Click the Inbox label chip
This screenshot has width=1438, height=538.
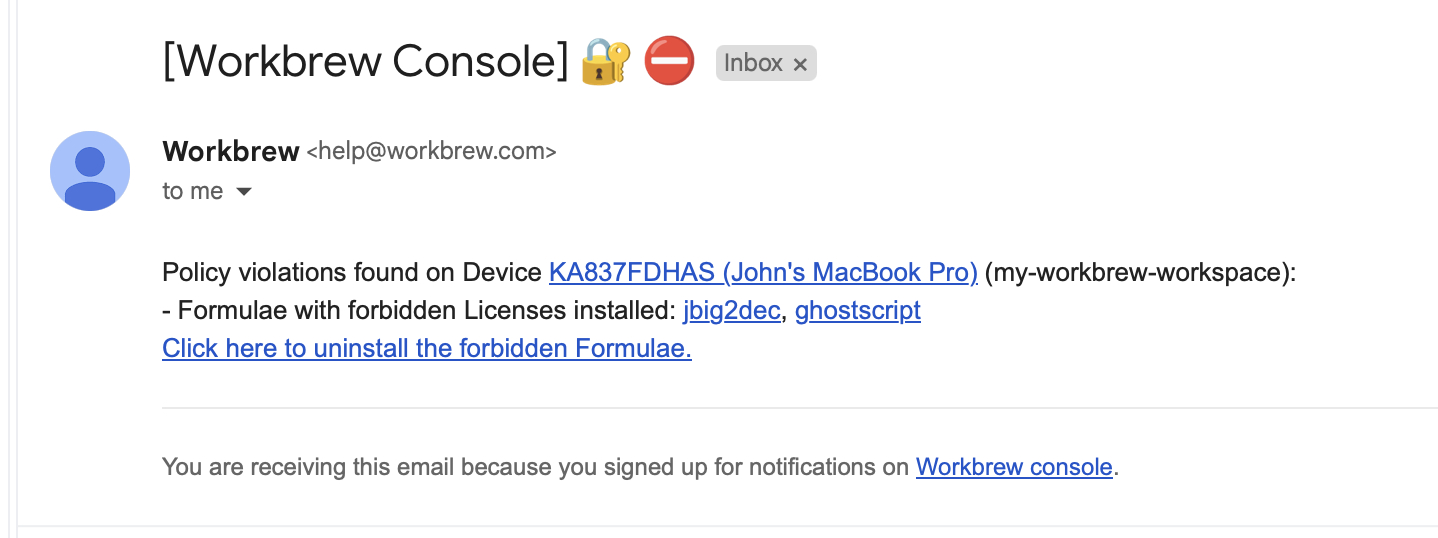(x=753, y=63)
